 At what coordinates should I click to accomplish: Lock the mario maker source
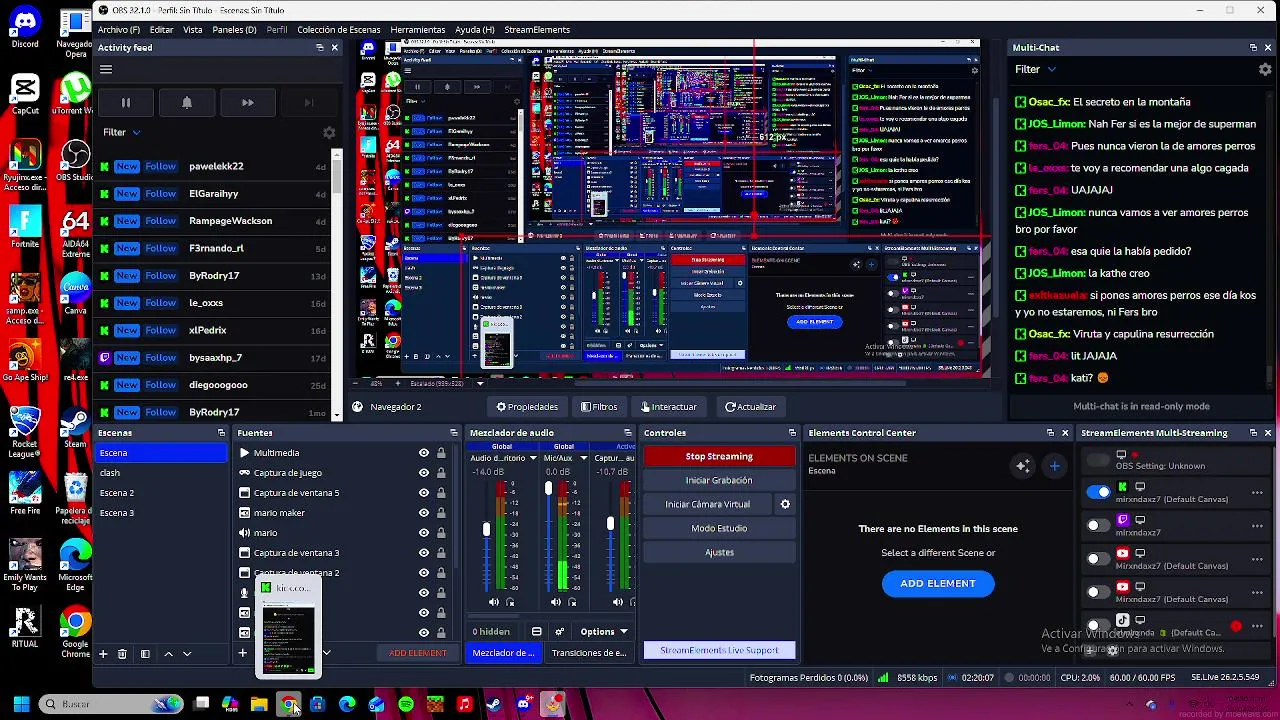point(441,513)
